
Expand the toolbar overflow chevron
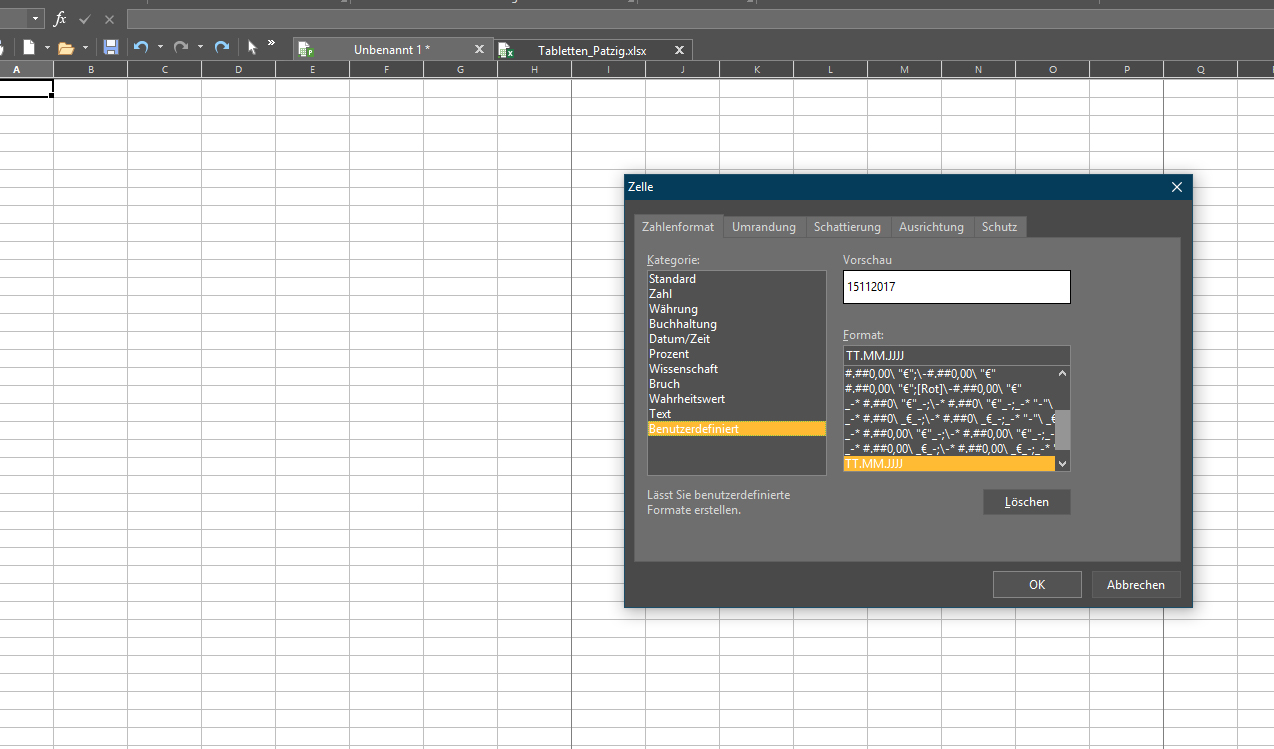click(x=271, y=44)
